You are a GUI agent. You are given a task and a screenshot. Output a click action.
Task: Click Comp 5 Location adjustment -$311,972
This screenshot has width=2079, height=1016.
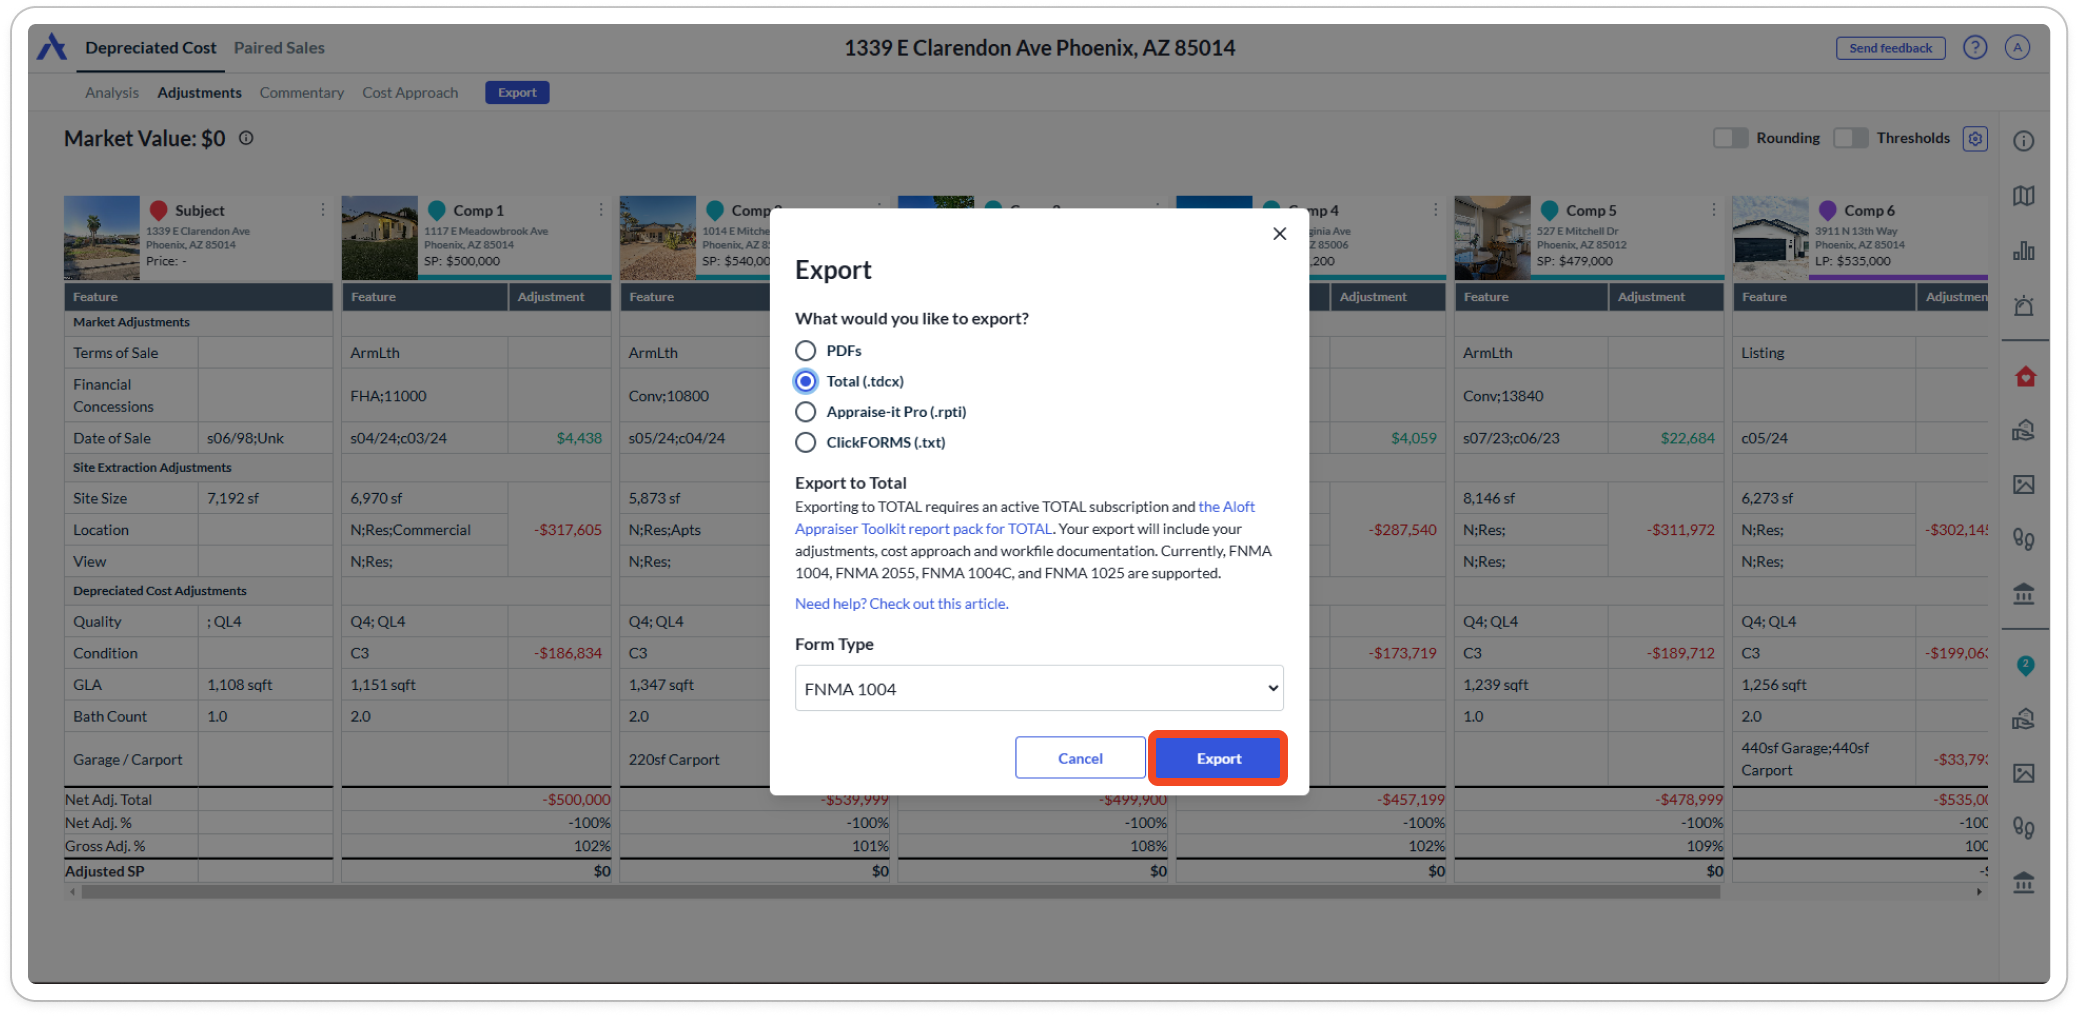coord(1681,530)
